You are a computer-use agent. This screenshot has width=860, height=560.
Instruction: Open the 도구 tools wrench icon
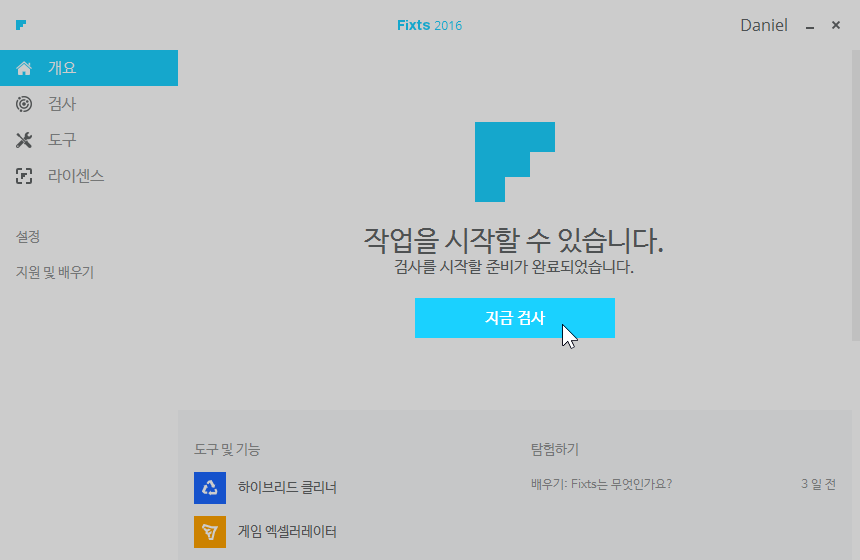24,140
